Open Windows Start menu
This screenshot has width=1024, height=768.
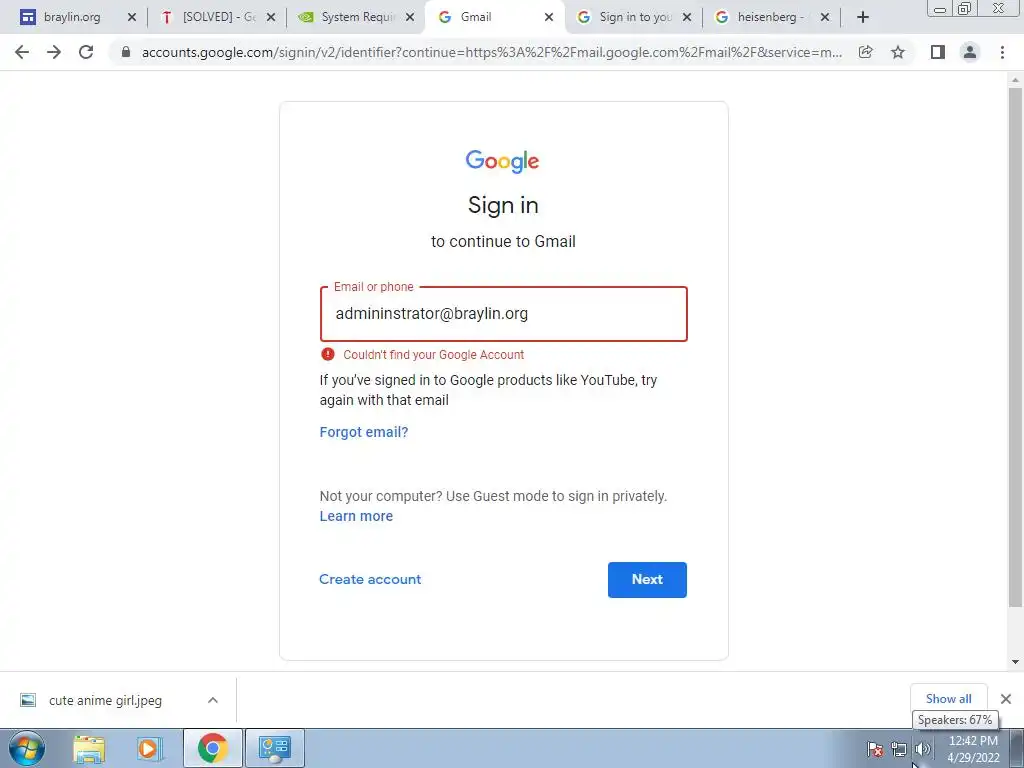tap(27, 748)
